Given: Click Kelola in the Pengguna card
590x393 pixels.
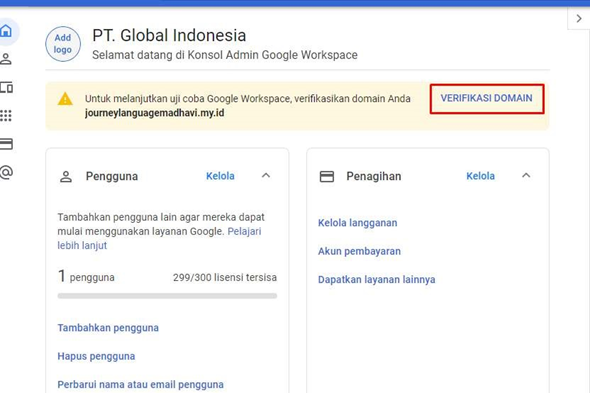Looking at the screenshot, I should click(220, 176).
